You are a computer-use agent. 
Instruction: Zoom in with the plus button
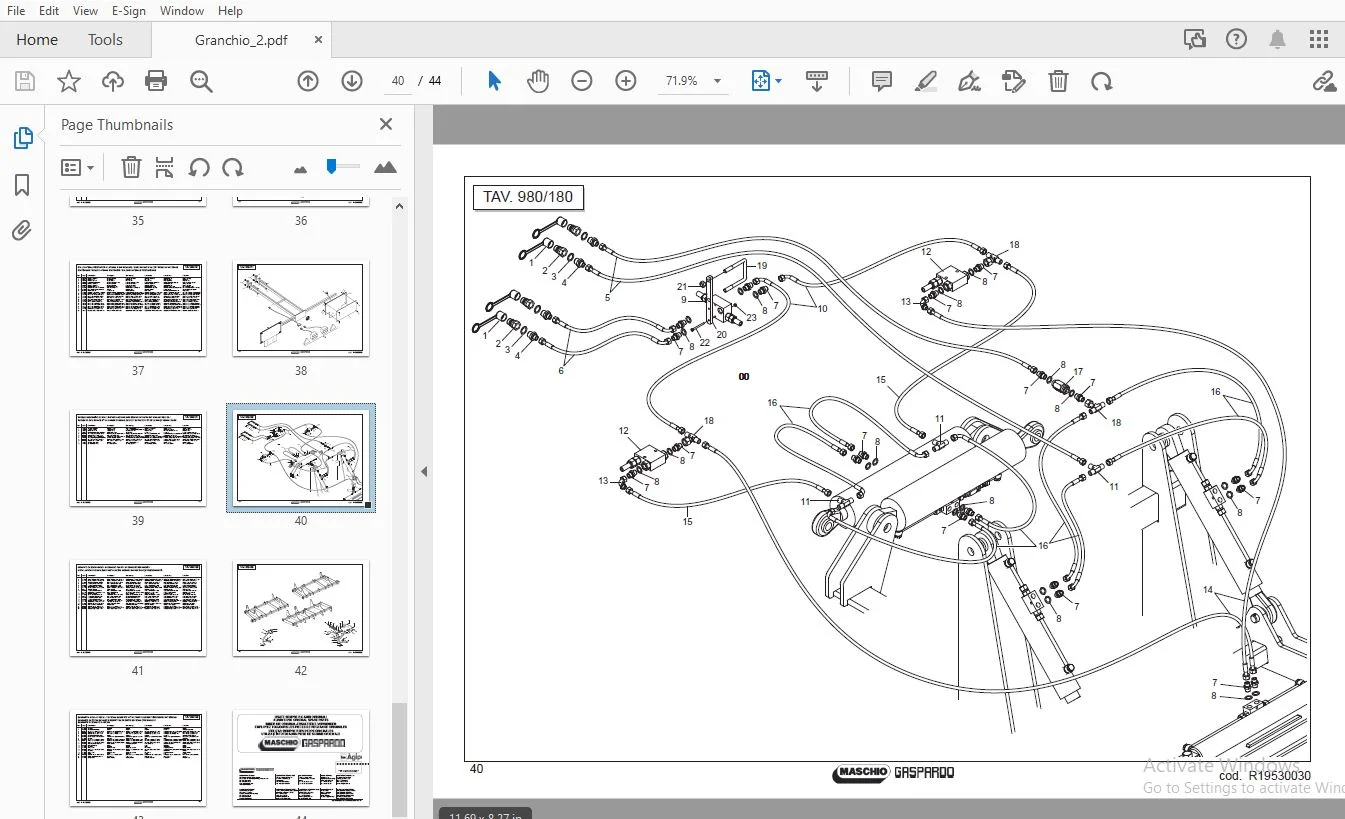pos(626,81)
